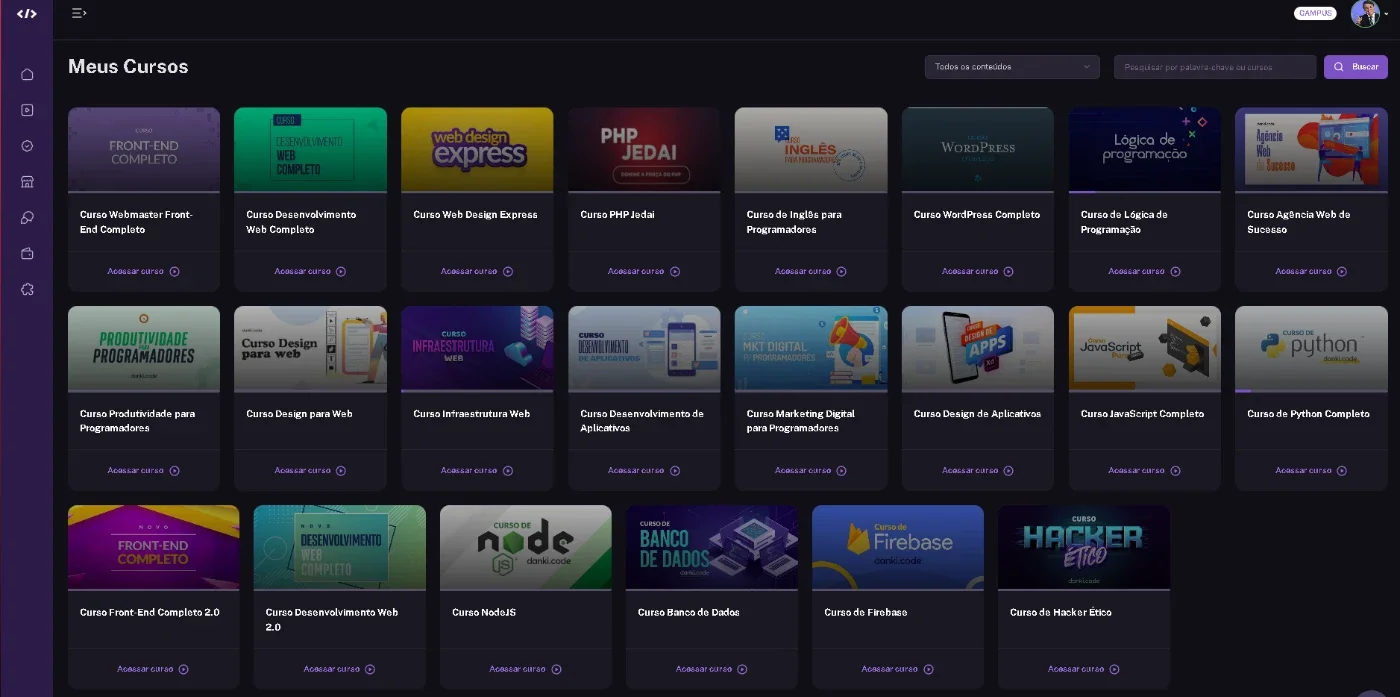Open the wallet icon in sidebar
1400x697 pixels.
(x=27, y=254)
